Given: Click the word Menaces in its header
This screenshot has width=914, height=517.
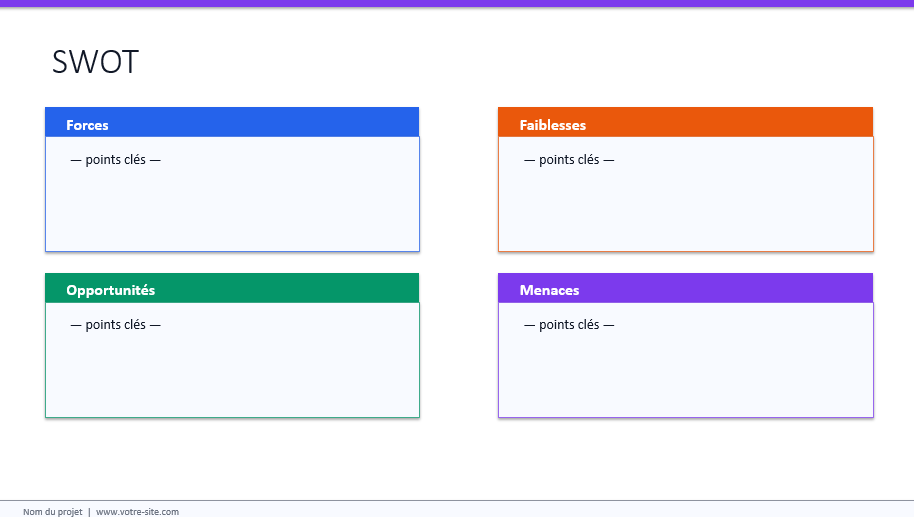Looking at the screenshot, I should point(549,290).
